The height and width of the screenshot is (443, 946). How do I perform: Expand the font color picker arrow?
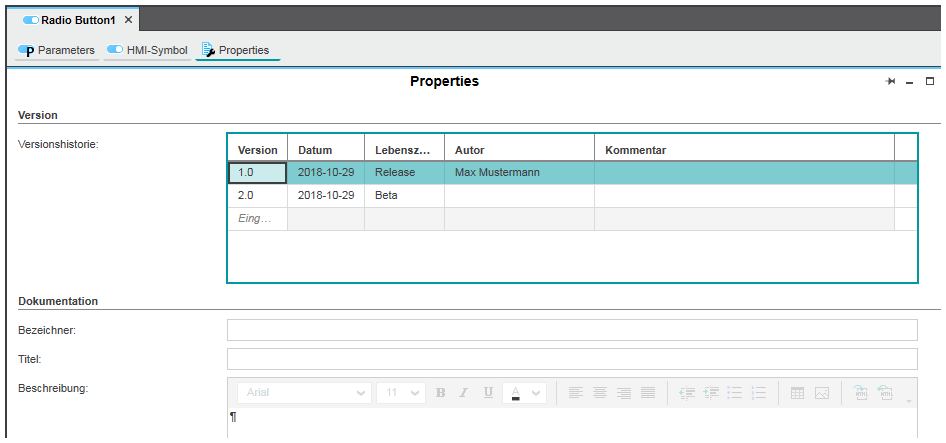(x=536, y=393)
